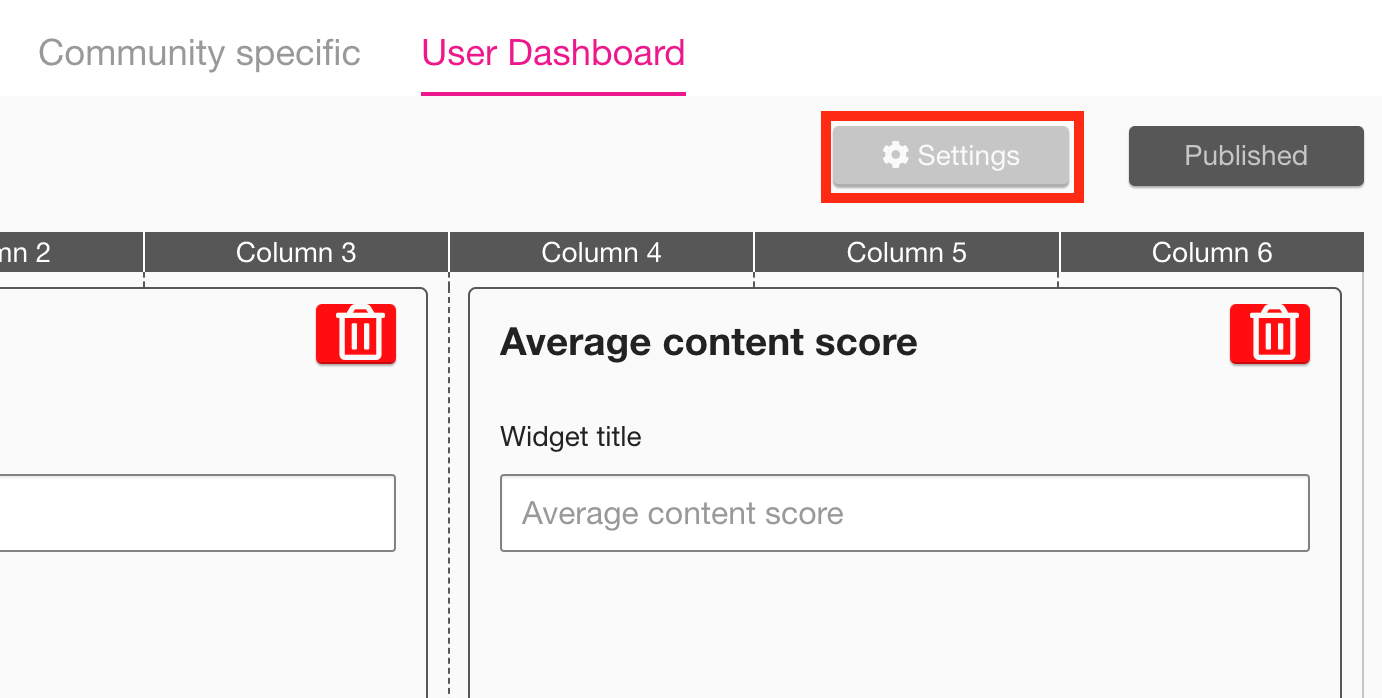Click the Column 4 header
1382x698 pixels.
point(600,252)
